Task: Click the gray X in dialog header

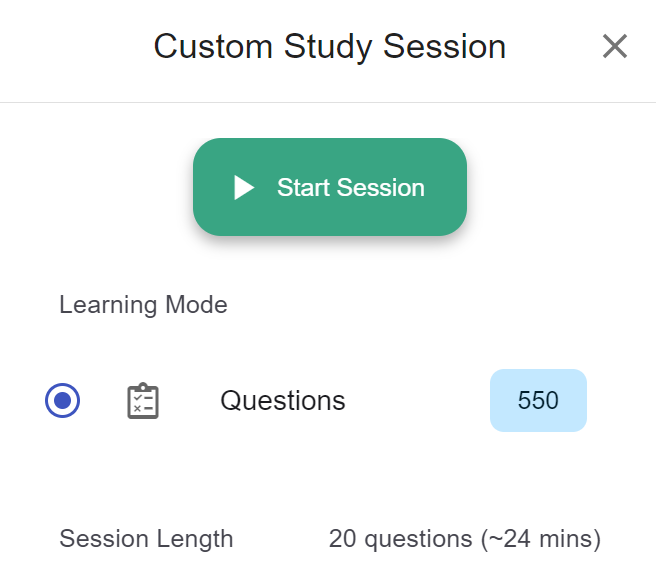Action: click(615, 46)
